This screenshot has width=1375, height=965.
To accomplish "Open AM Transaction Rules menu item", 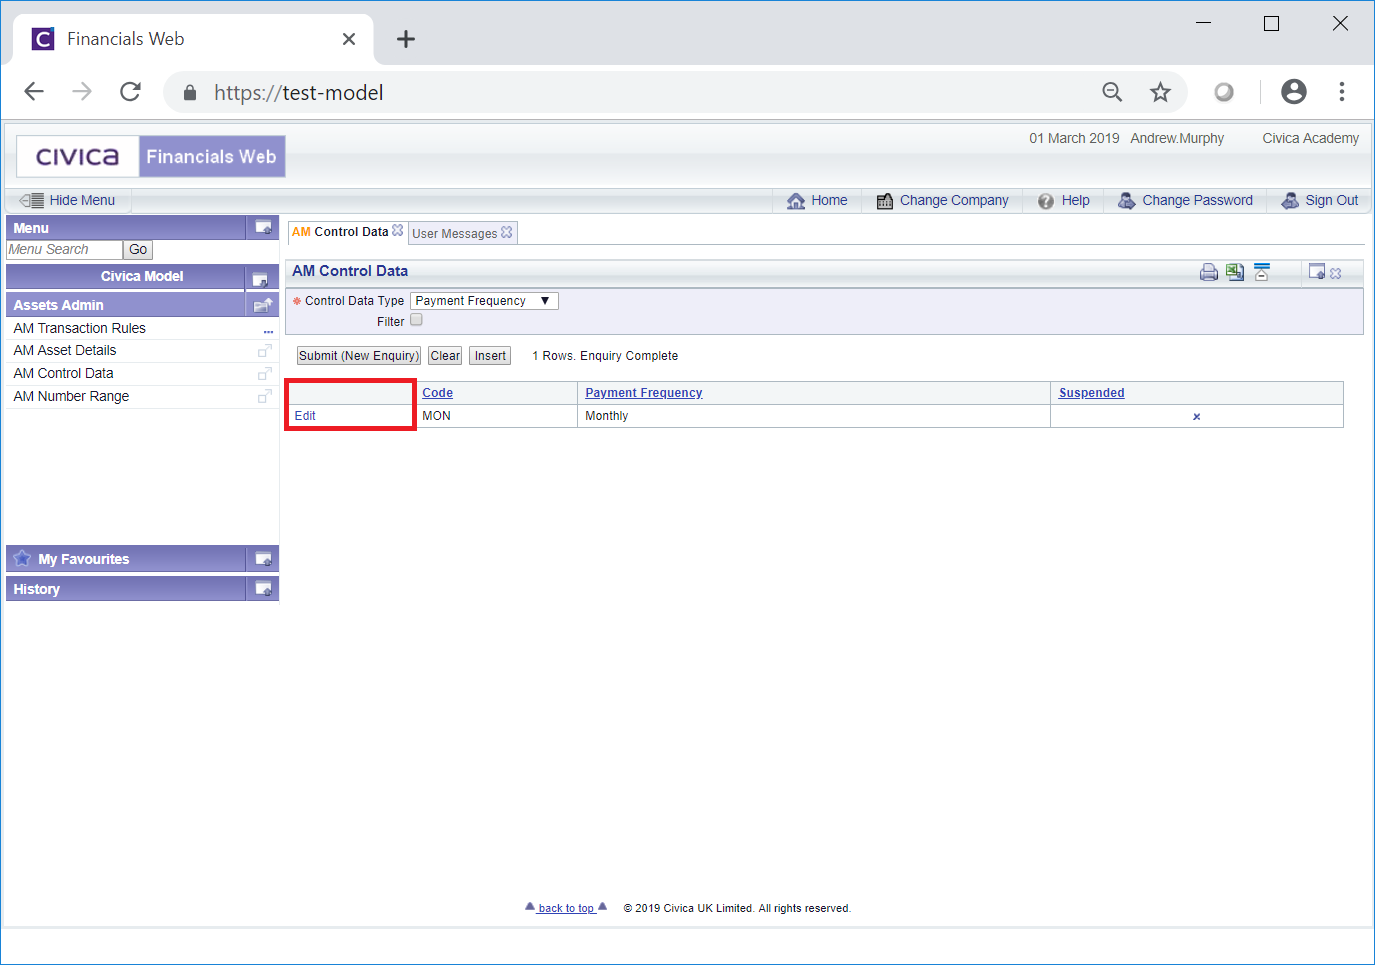I will pyautogui.click(x=80, y=328).
